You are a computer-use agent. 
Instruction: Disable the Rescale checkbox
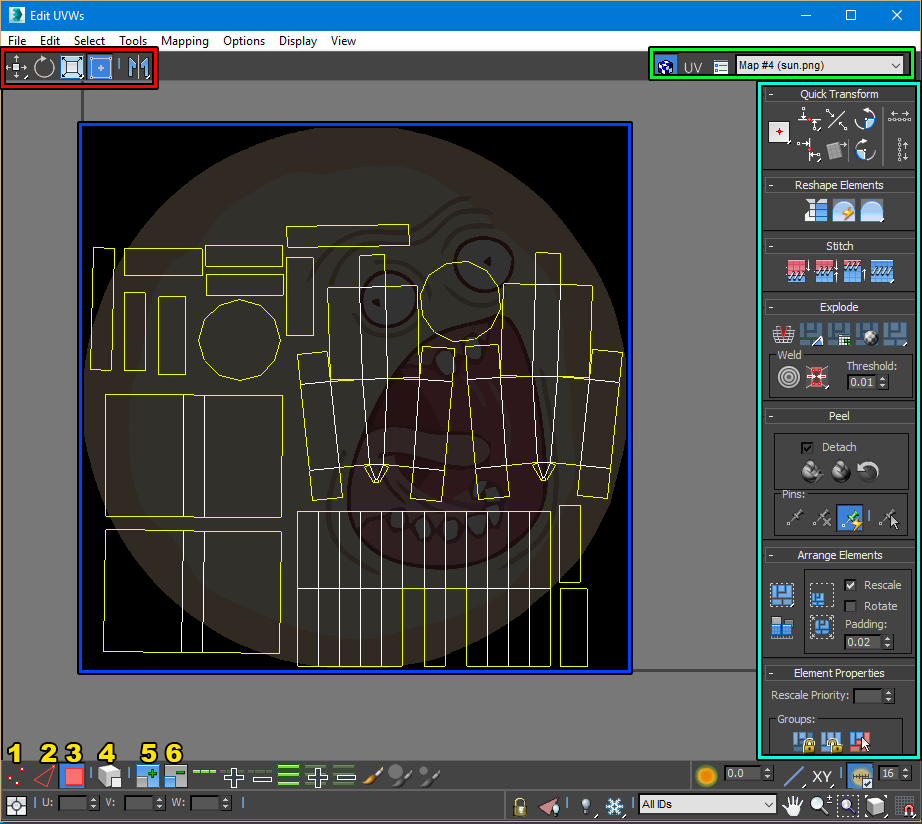tap(850, 585)
